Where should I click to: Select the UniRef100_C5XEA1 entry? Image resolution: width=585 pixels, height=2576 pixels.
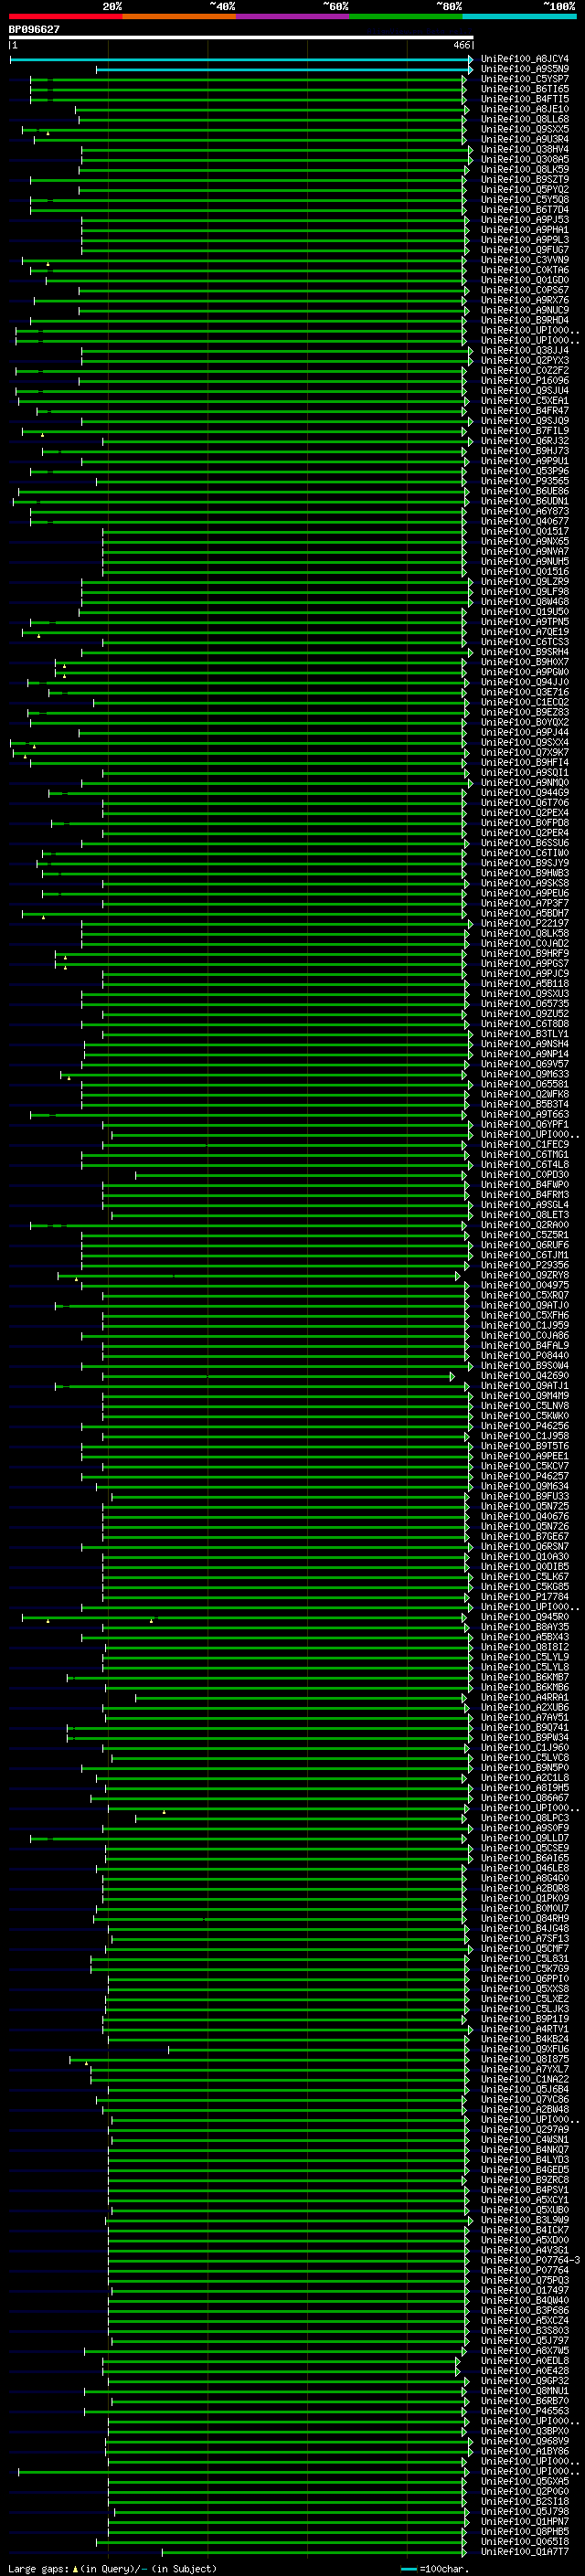click(x=524, y=401)
